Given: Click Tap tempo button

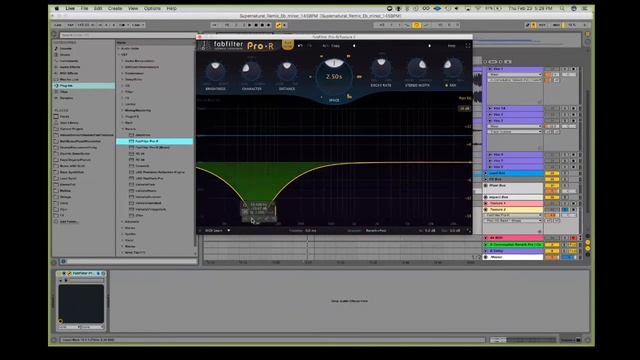Looking at the screenshot, I should [70, 25].
